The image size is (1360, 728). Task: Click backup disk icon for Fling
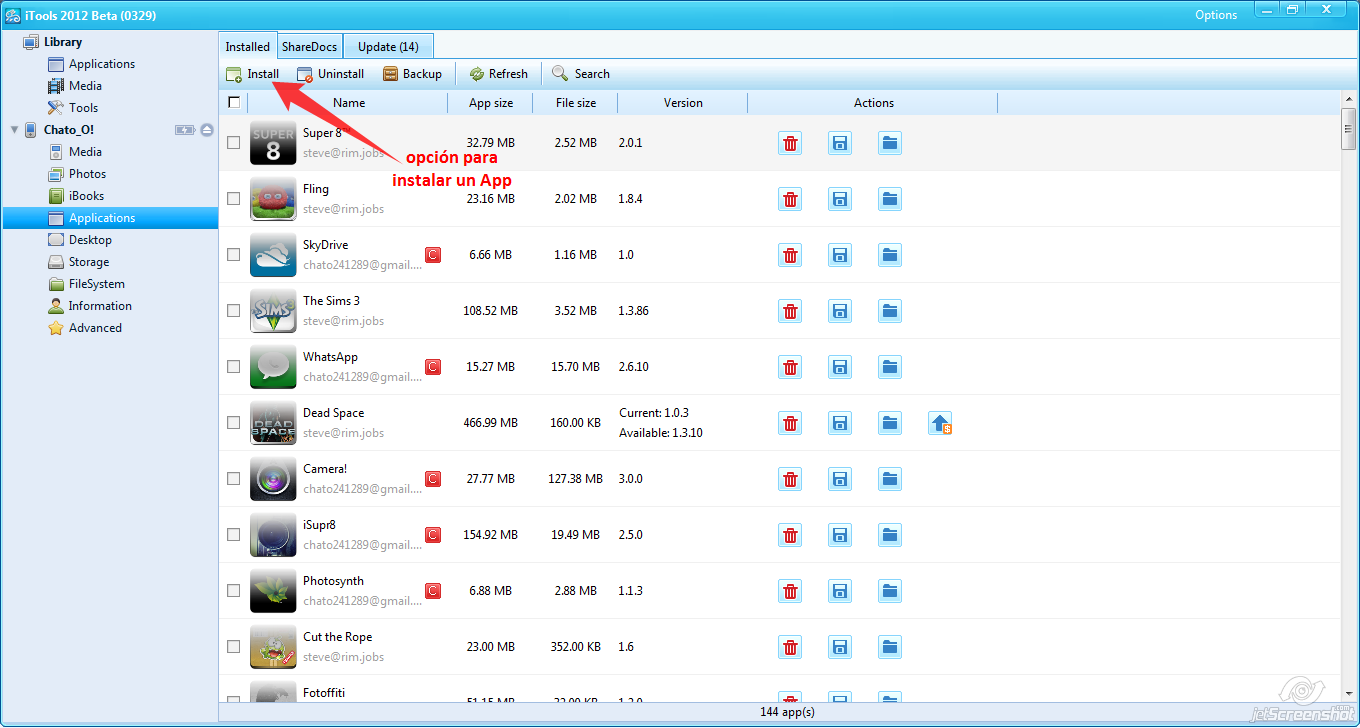[840, 199]
